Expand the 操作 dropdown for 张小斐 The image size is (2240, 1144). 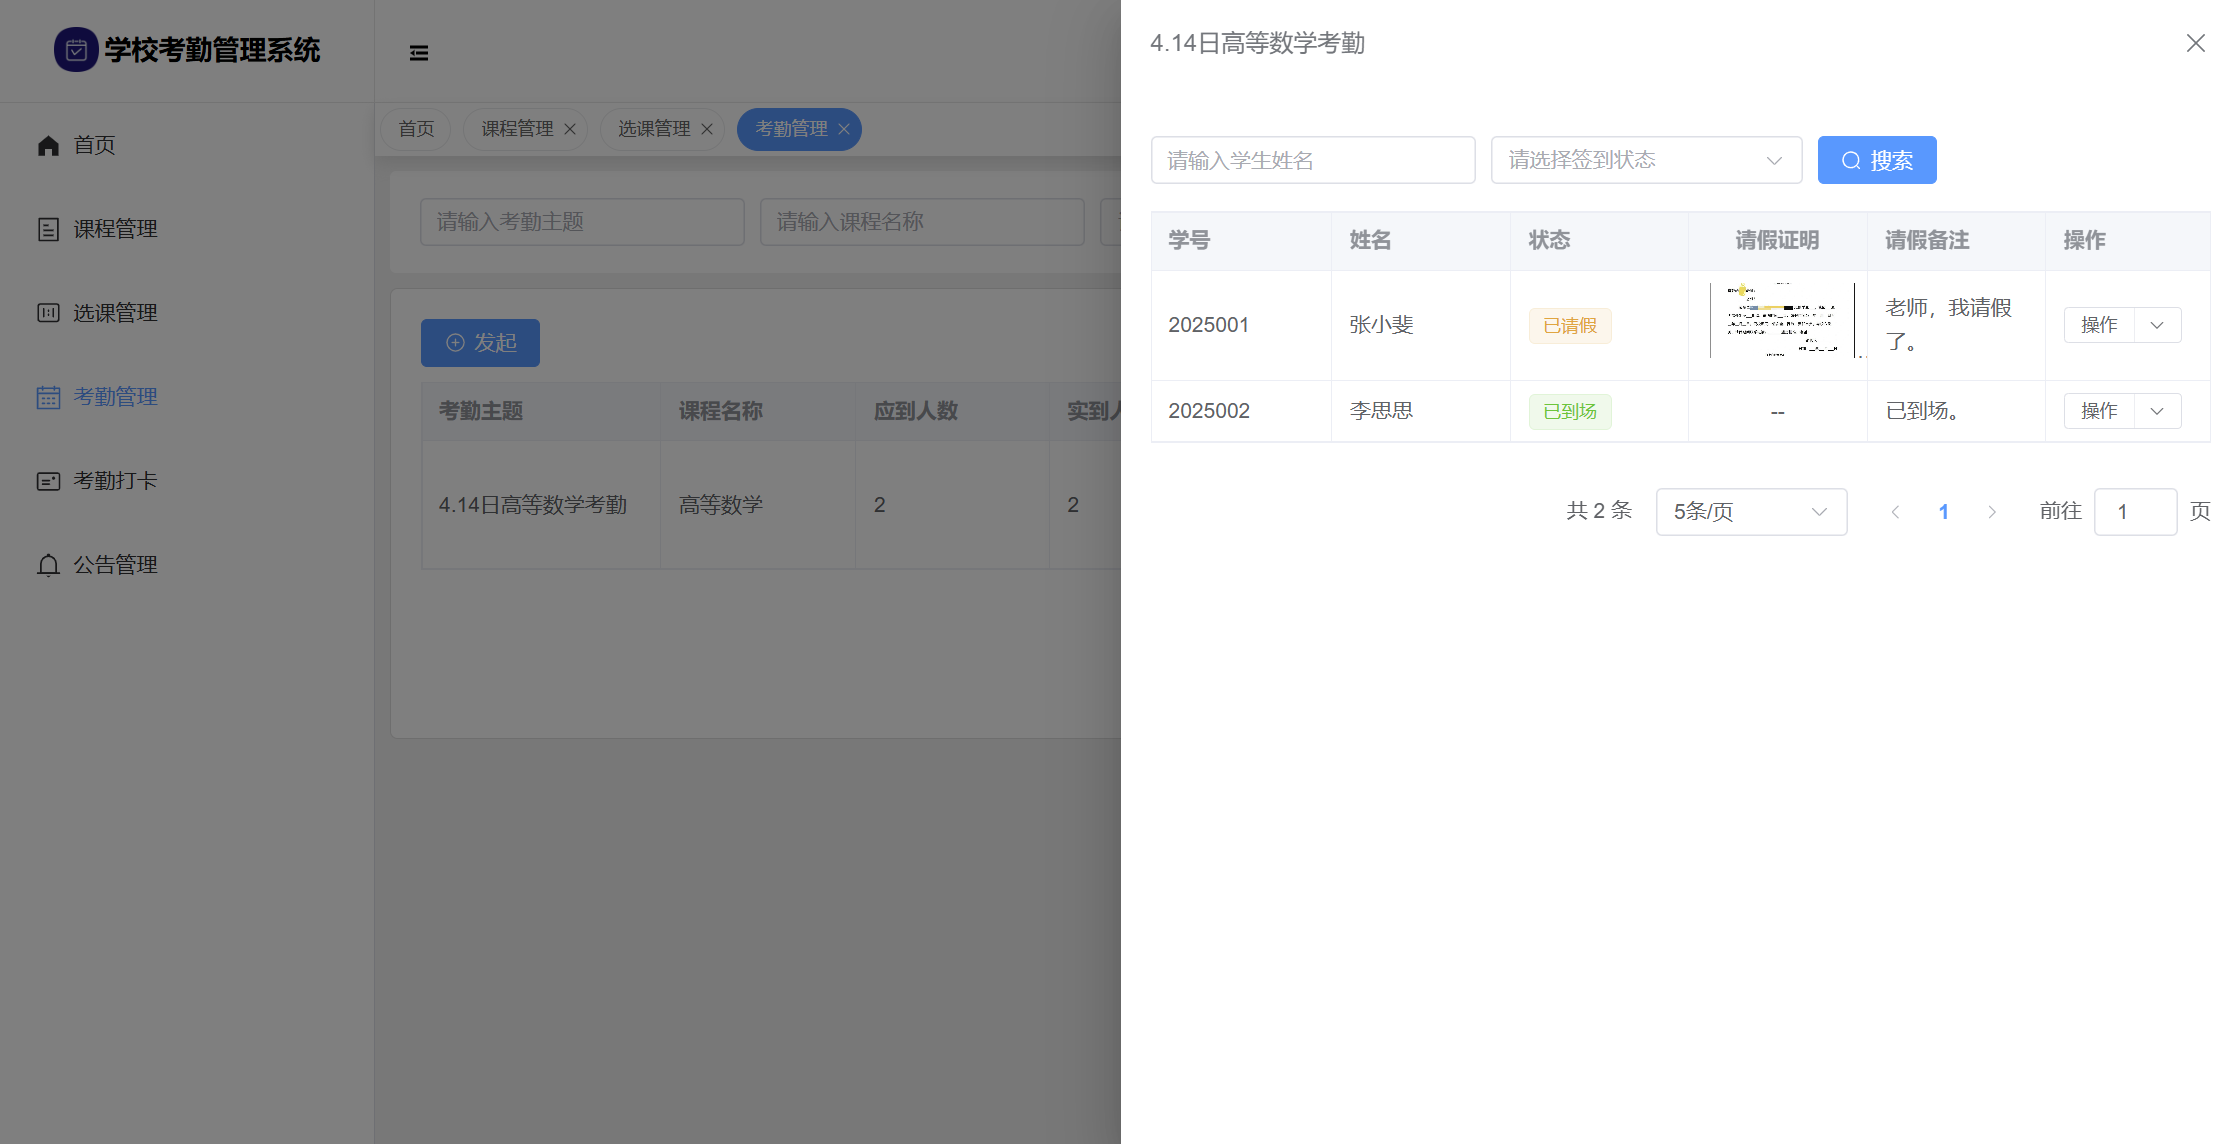[x=2157, y=325]
